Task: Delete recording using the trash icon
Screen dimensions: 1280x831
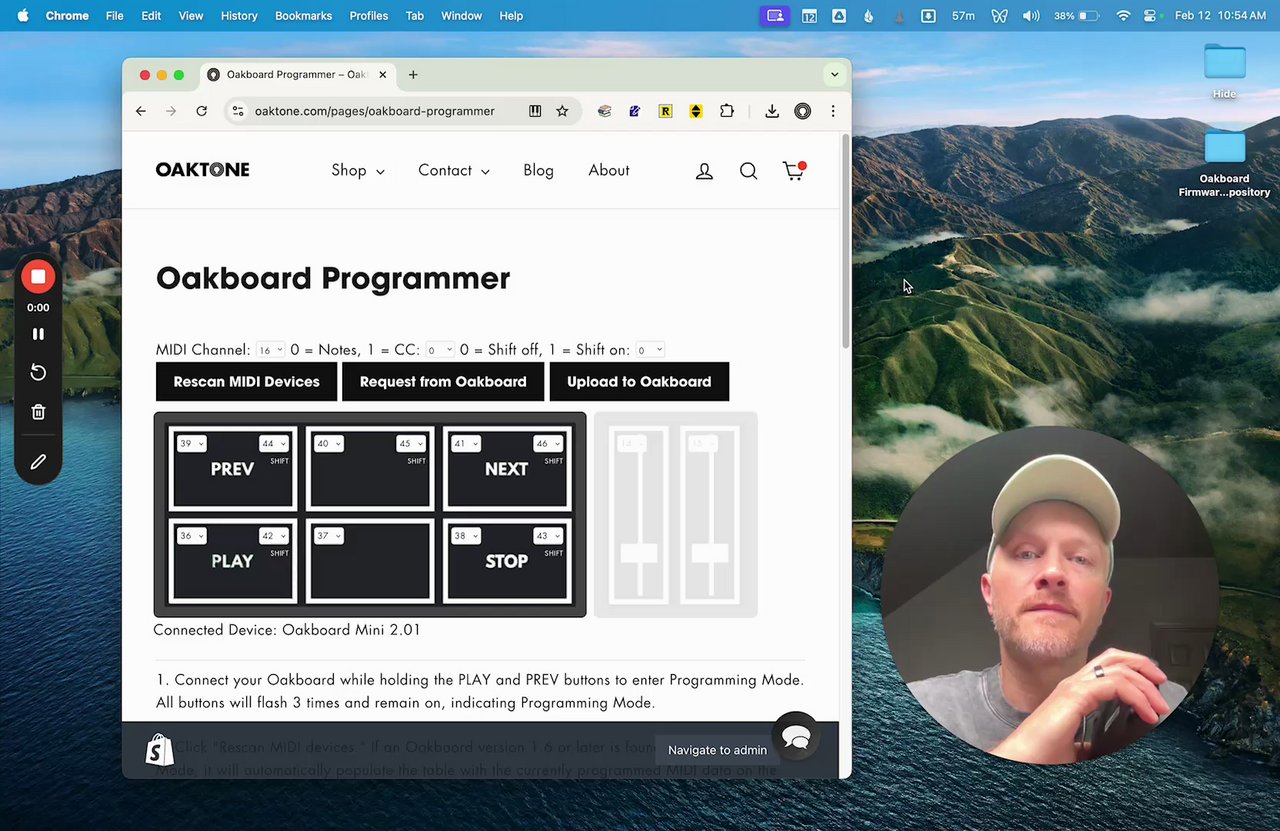Action: (x=38, y=412)
